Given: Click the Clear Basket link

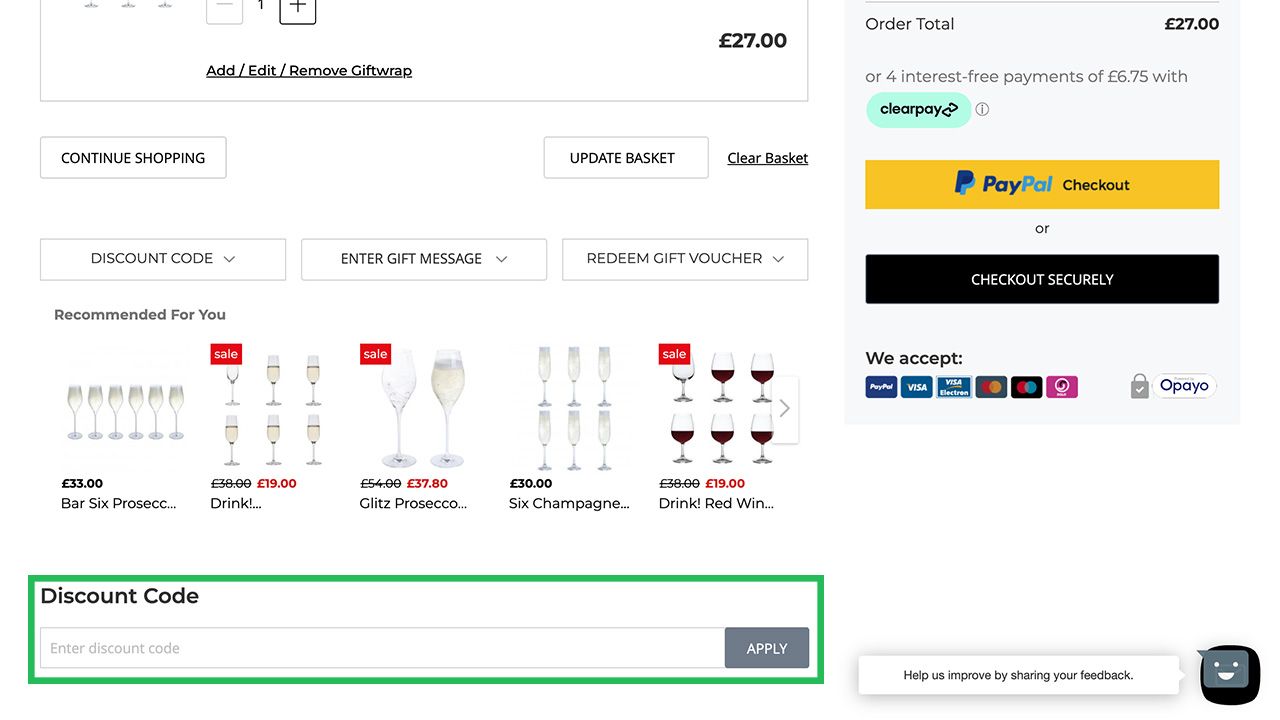Looking at the screenshot, I should [x=767, y=158].
